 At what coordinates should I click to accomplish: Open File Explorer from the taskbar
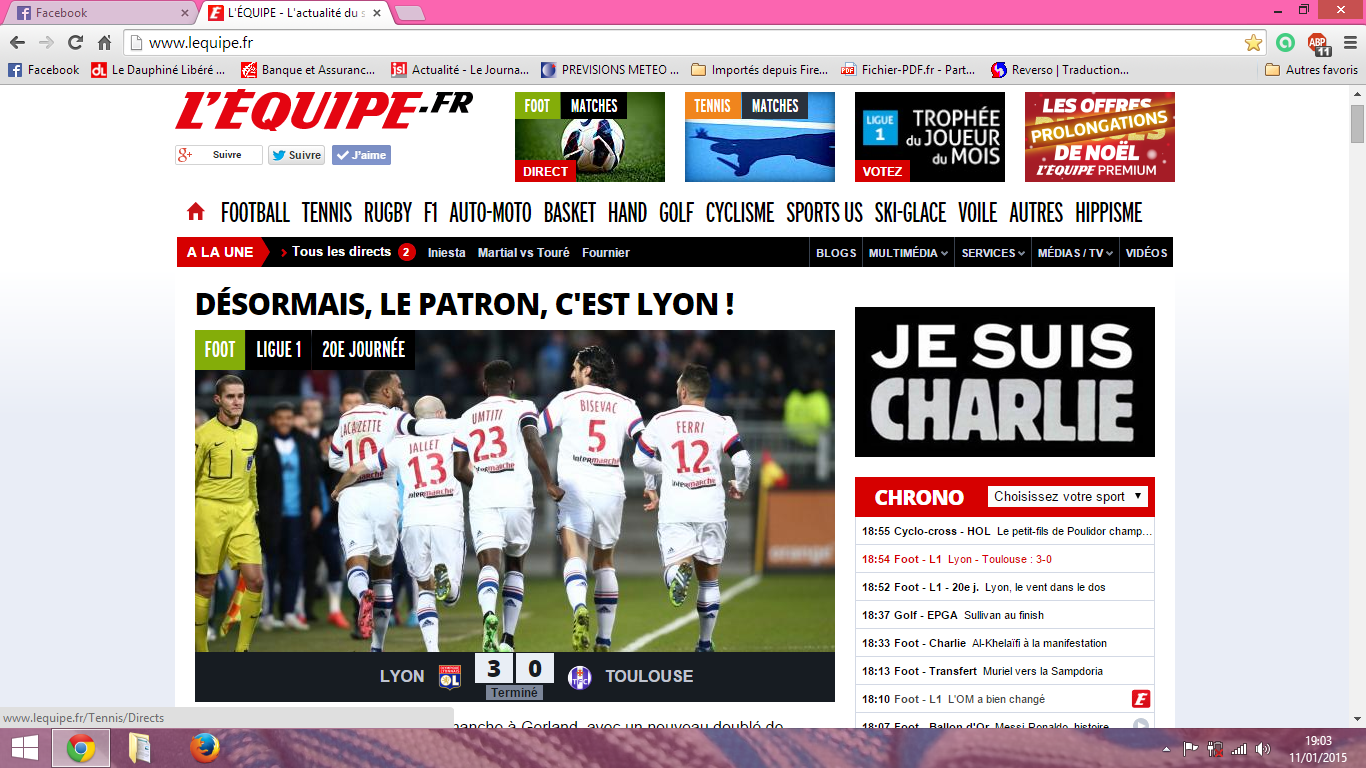coord(140,747)
